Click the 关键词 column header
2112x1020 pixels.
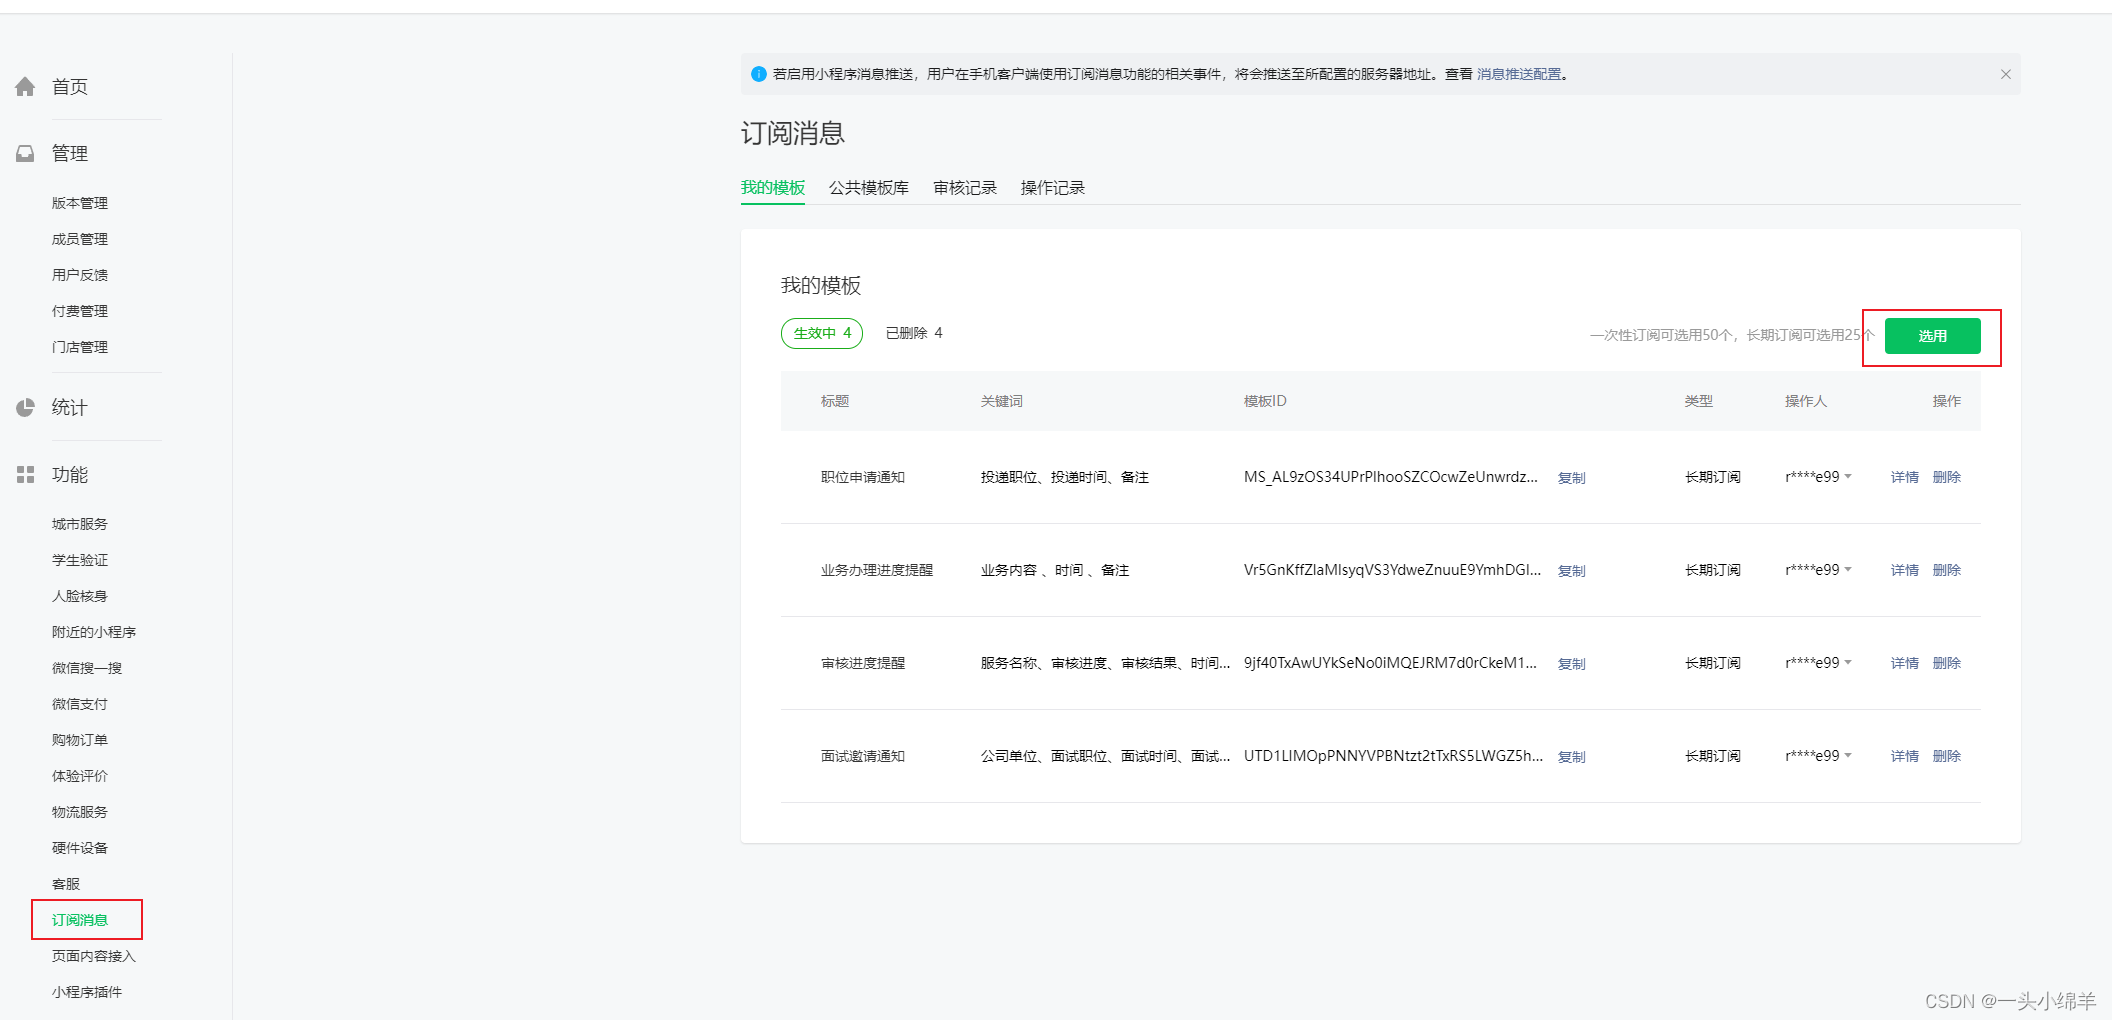(x=1002, y=401)
